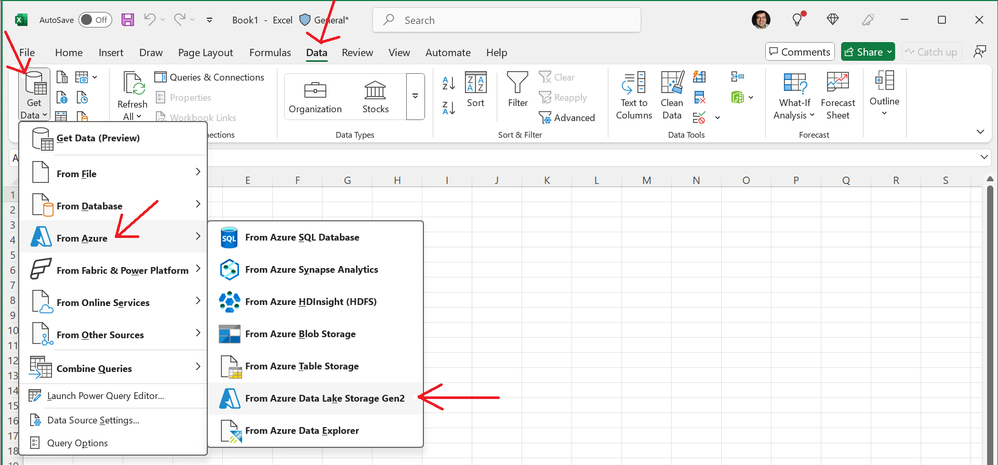The image size is (998, 465).
Task: Open Customize Quick Access Toolbar dropdown
Action: pos(209,20)
